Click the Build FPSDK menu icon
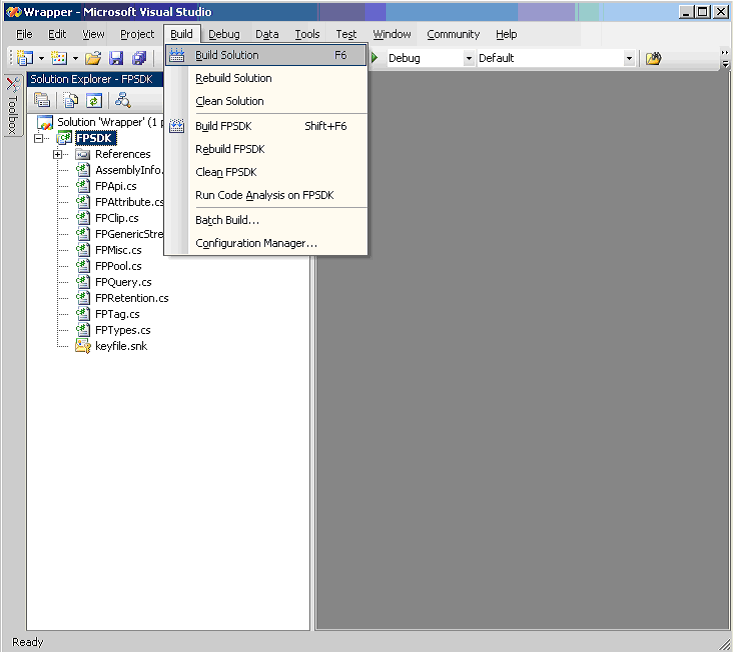Image resolution: width=733 pixels, height=652 pixels. point(177,126)
